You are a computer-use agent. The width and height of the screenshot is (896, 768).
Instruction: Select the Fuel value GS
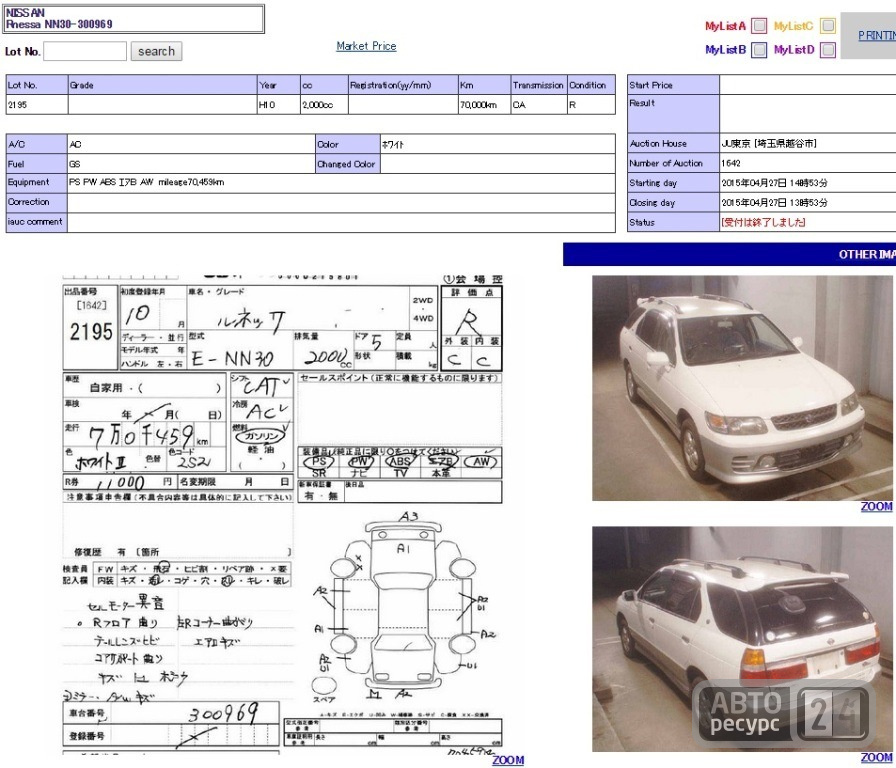click(x=75, y=164)
